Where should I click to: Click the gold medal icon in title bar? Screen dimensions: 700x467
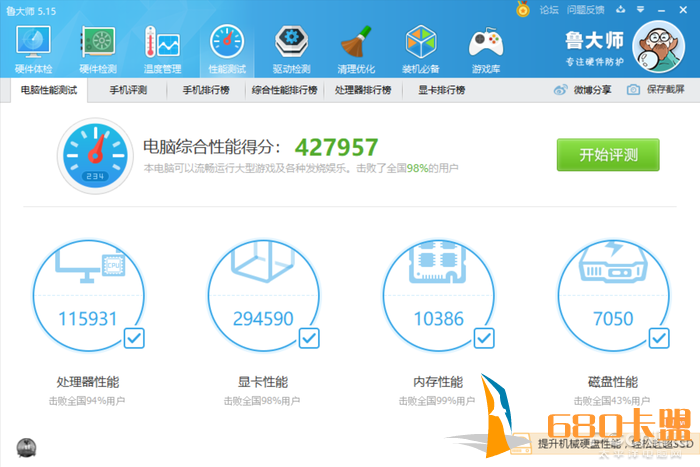[523, 9]
